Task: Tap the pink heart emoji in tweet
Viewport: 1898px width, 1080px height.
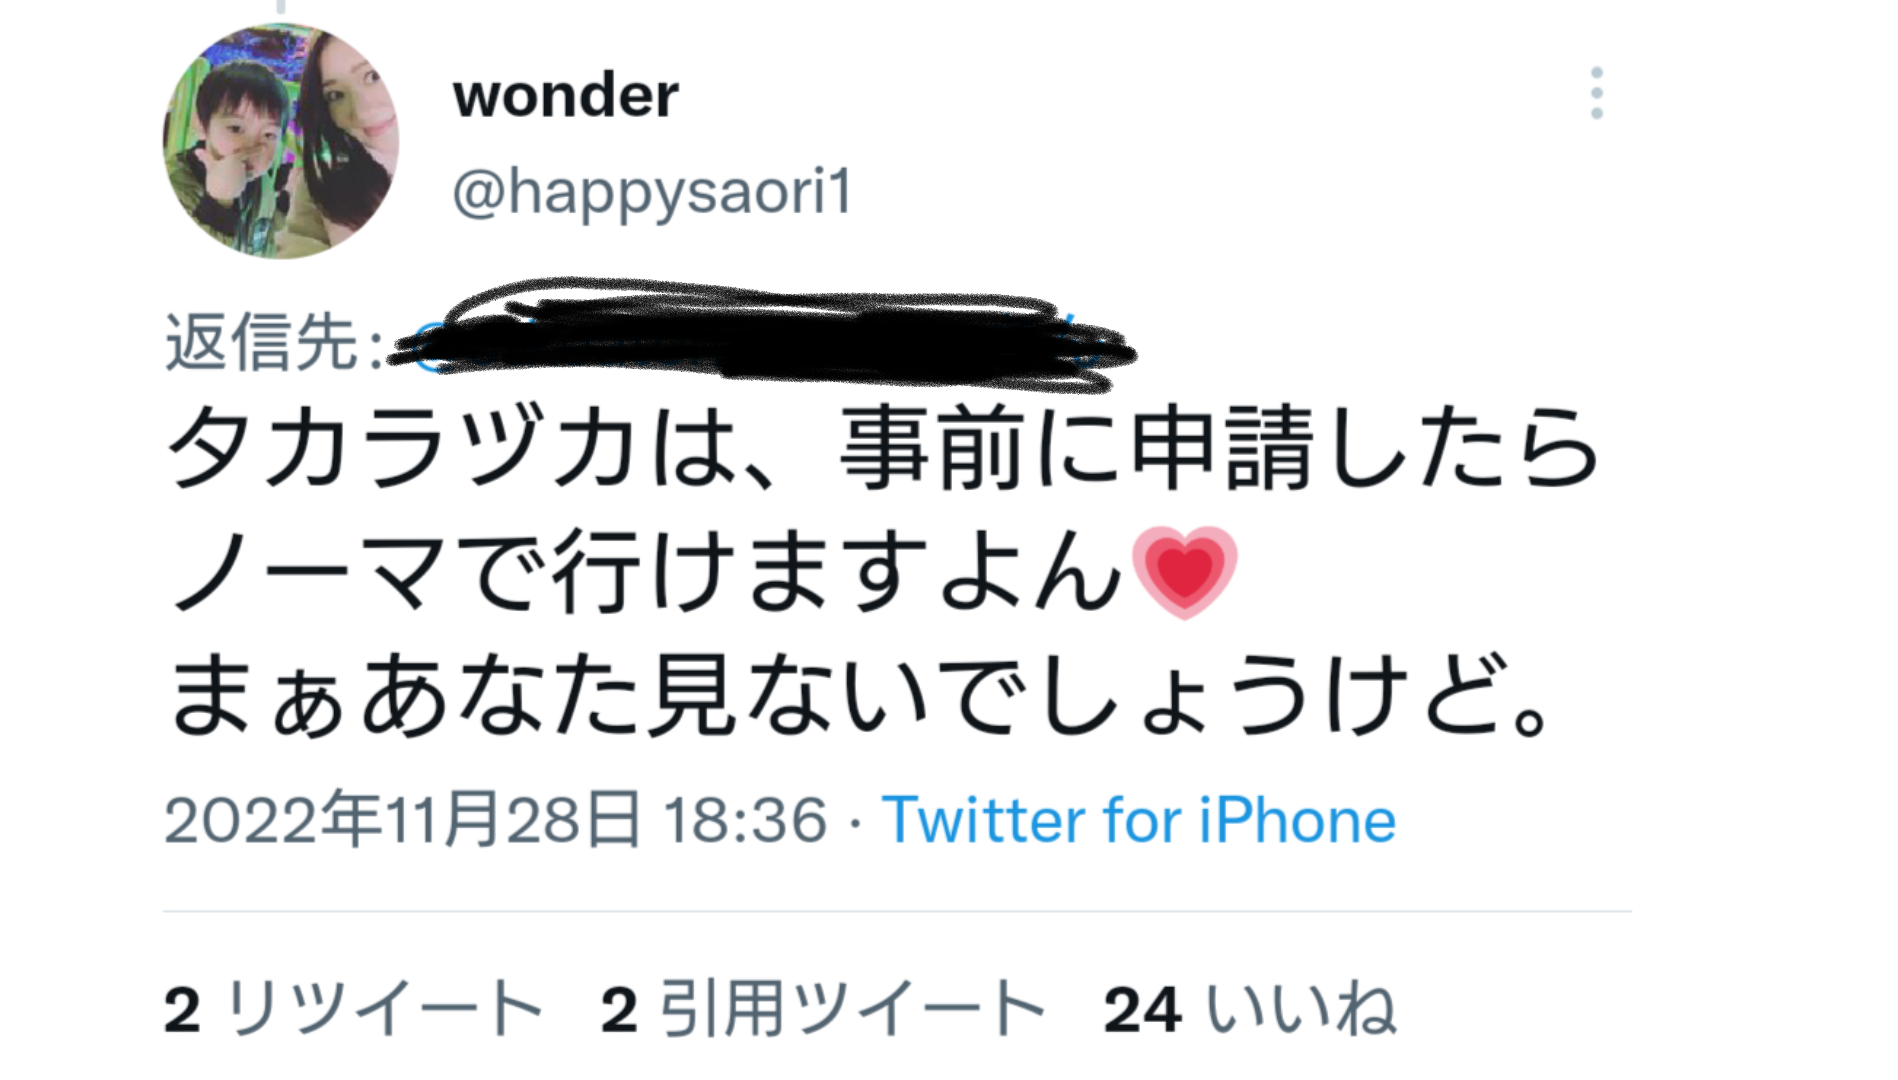Action: point(1185,572)
